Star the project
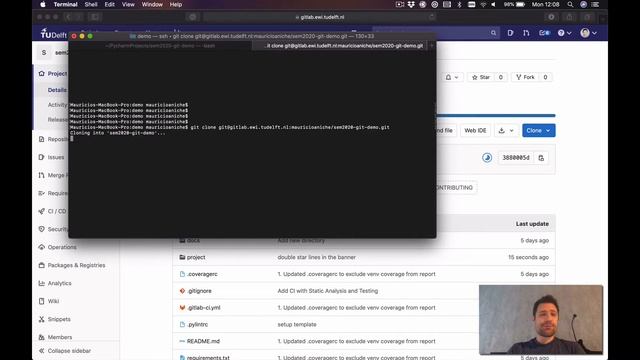 tap(480, 77)
